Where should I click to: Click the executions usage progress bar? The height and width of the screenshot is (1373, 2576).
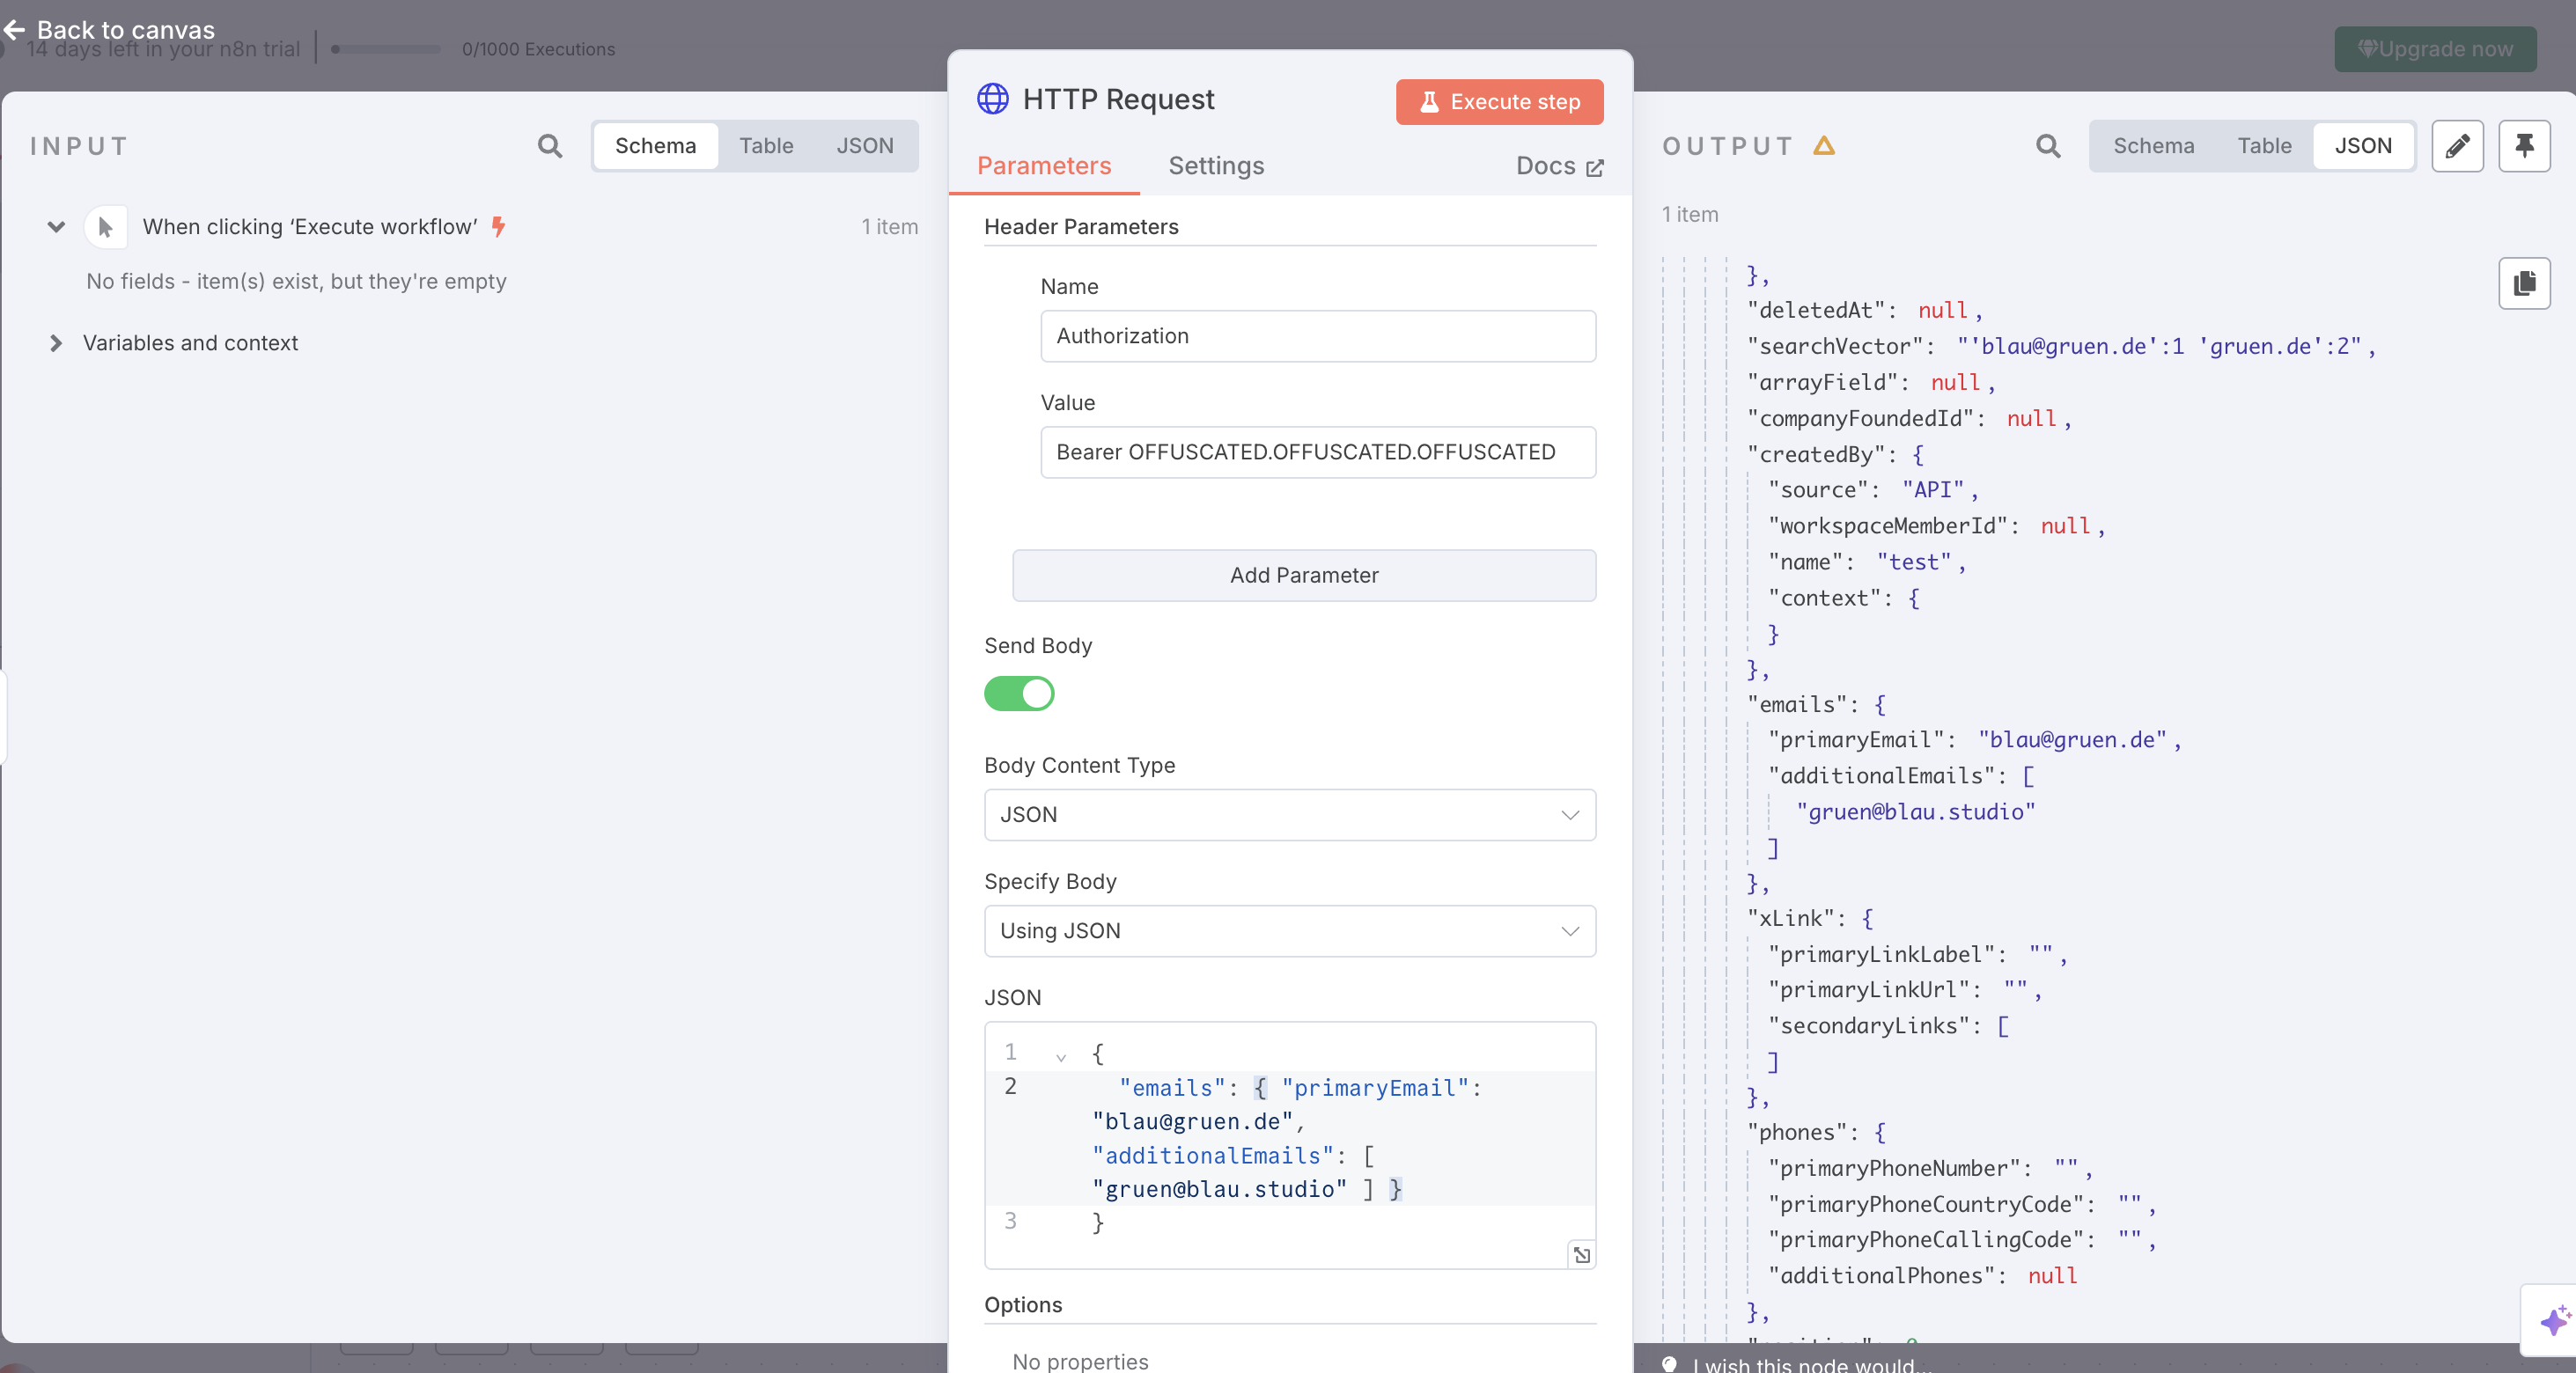point(385,49)
